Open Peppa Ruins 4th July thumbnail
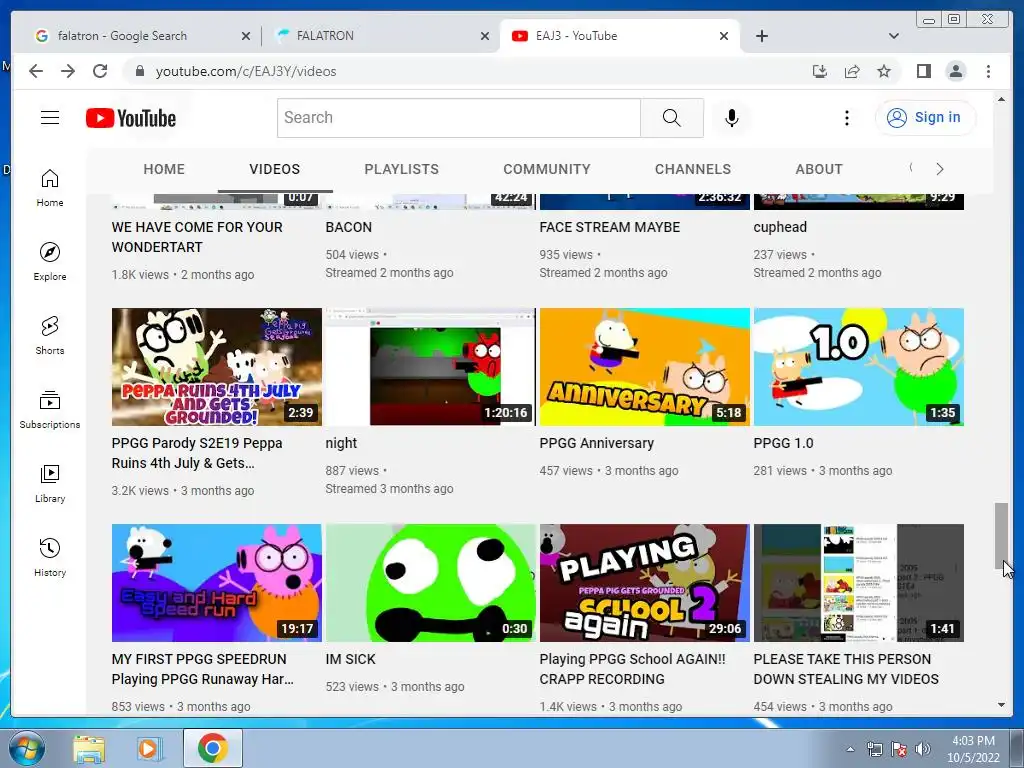The width and height of the screenshot is (1024, 768). (217, 367)
